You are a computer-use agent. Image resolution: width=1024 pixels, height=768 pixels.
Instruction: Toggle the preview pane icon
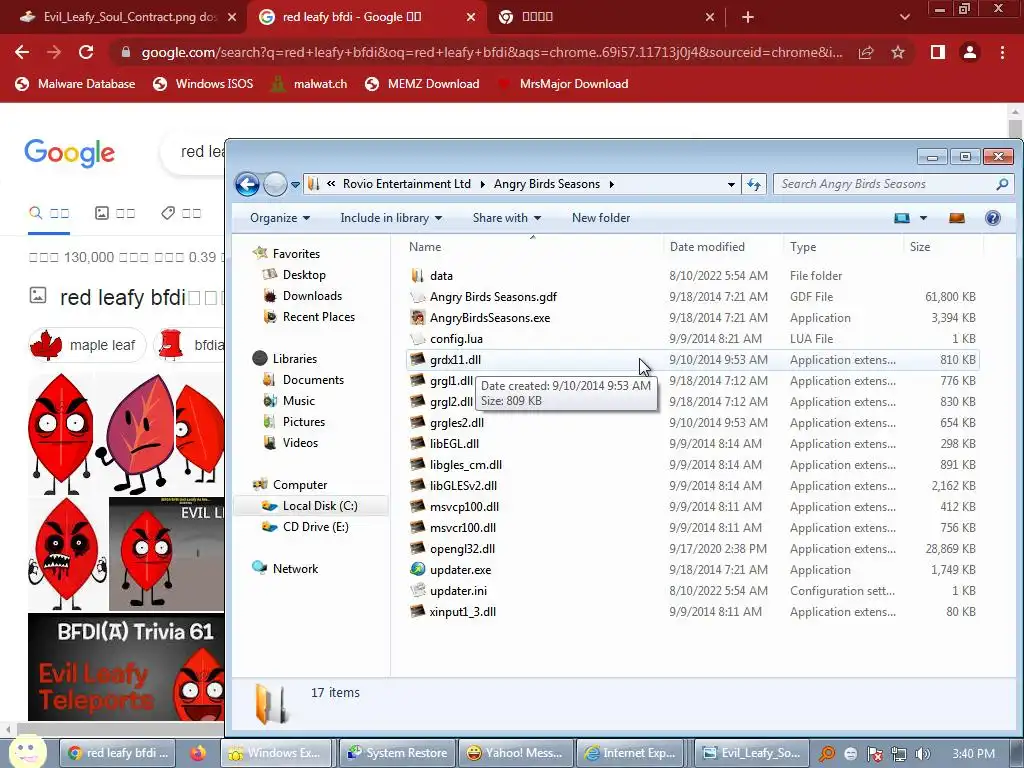[x=957, y=218]
